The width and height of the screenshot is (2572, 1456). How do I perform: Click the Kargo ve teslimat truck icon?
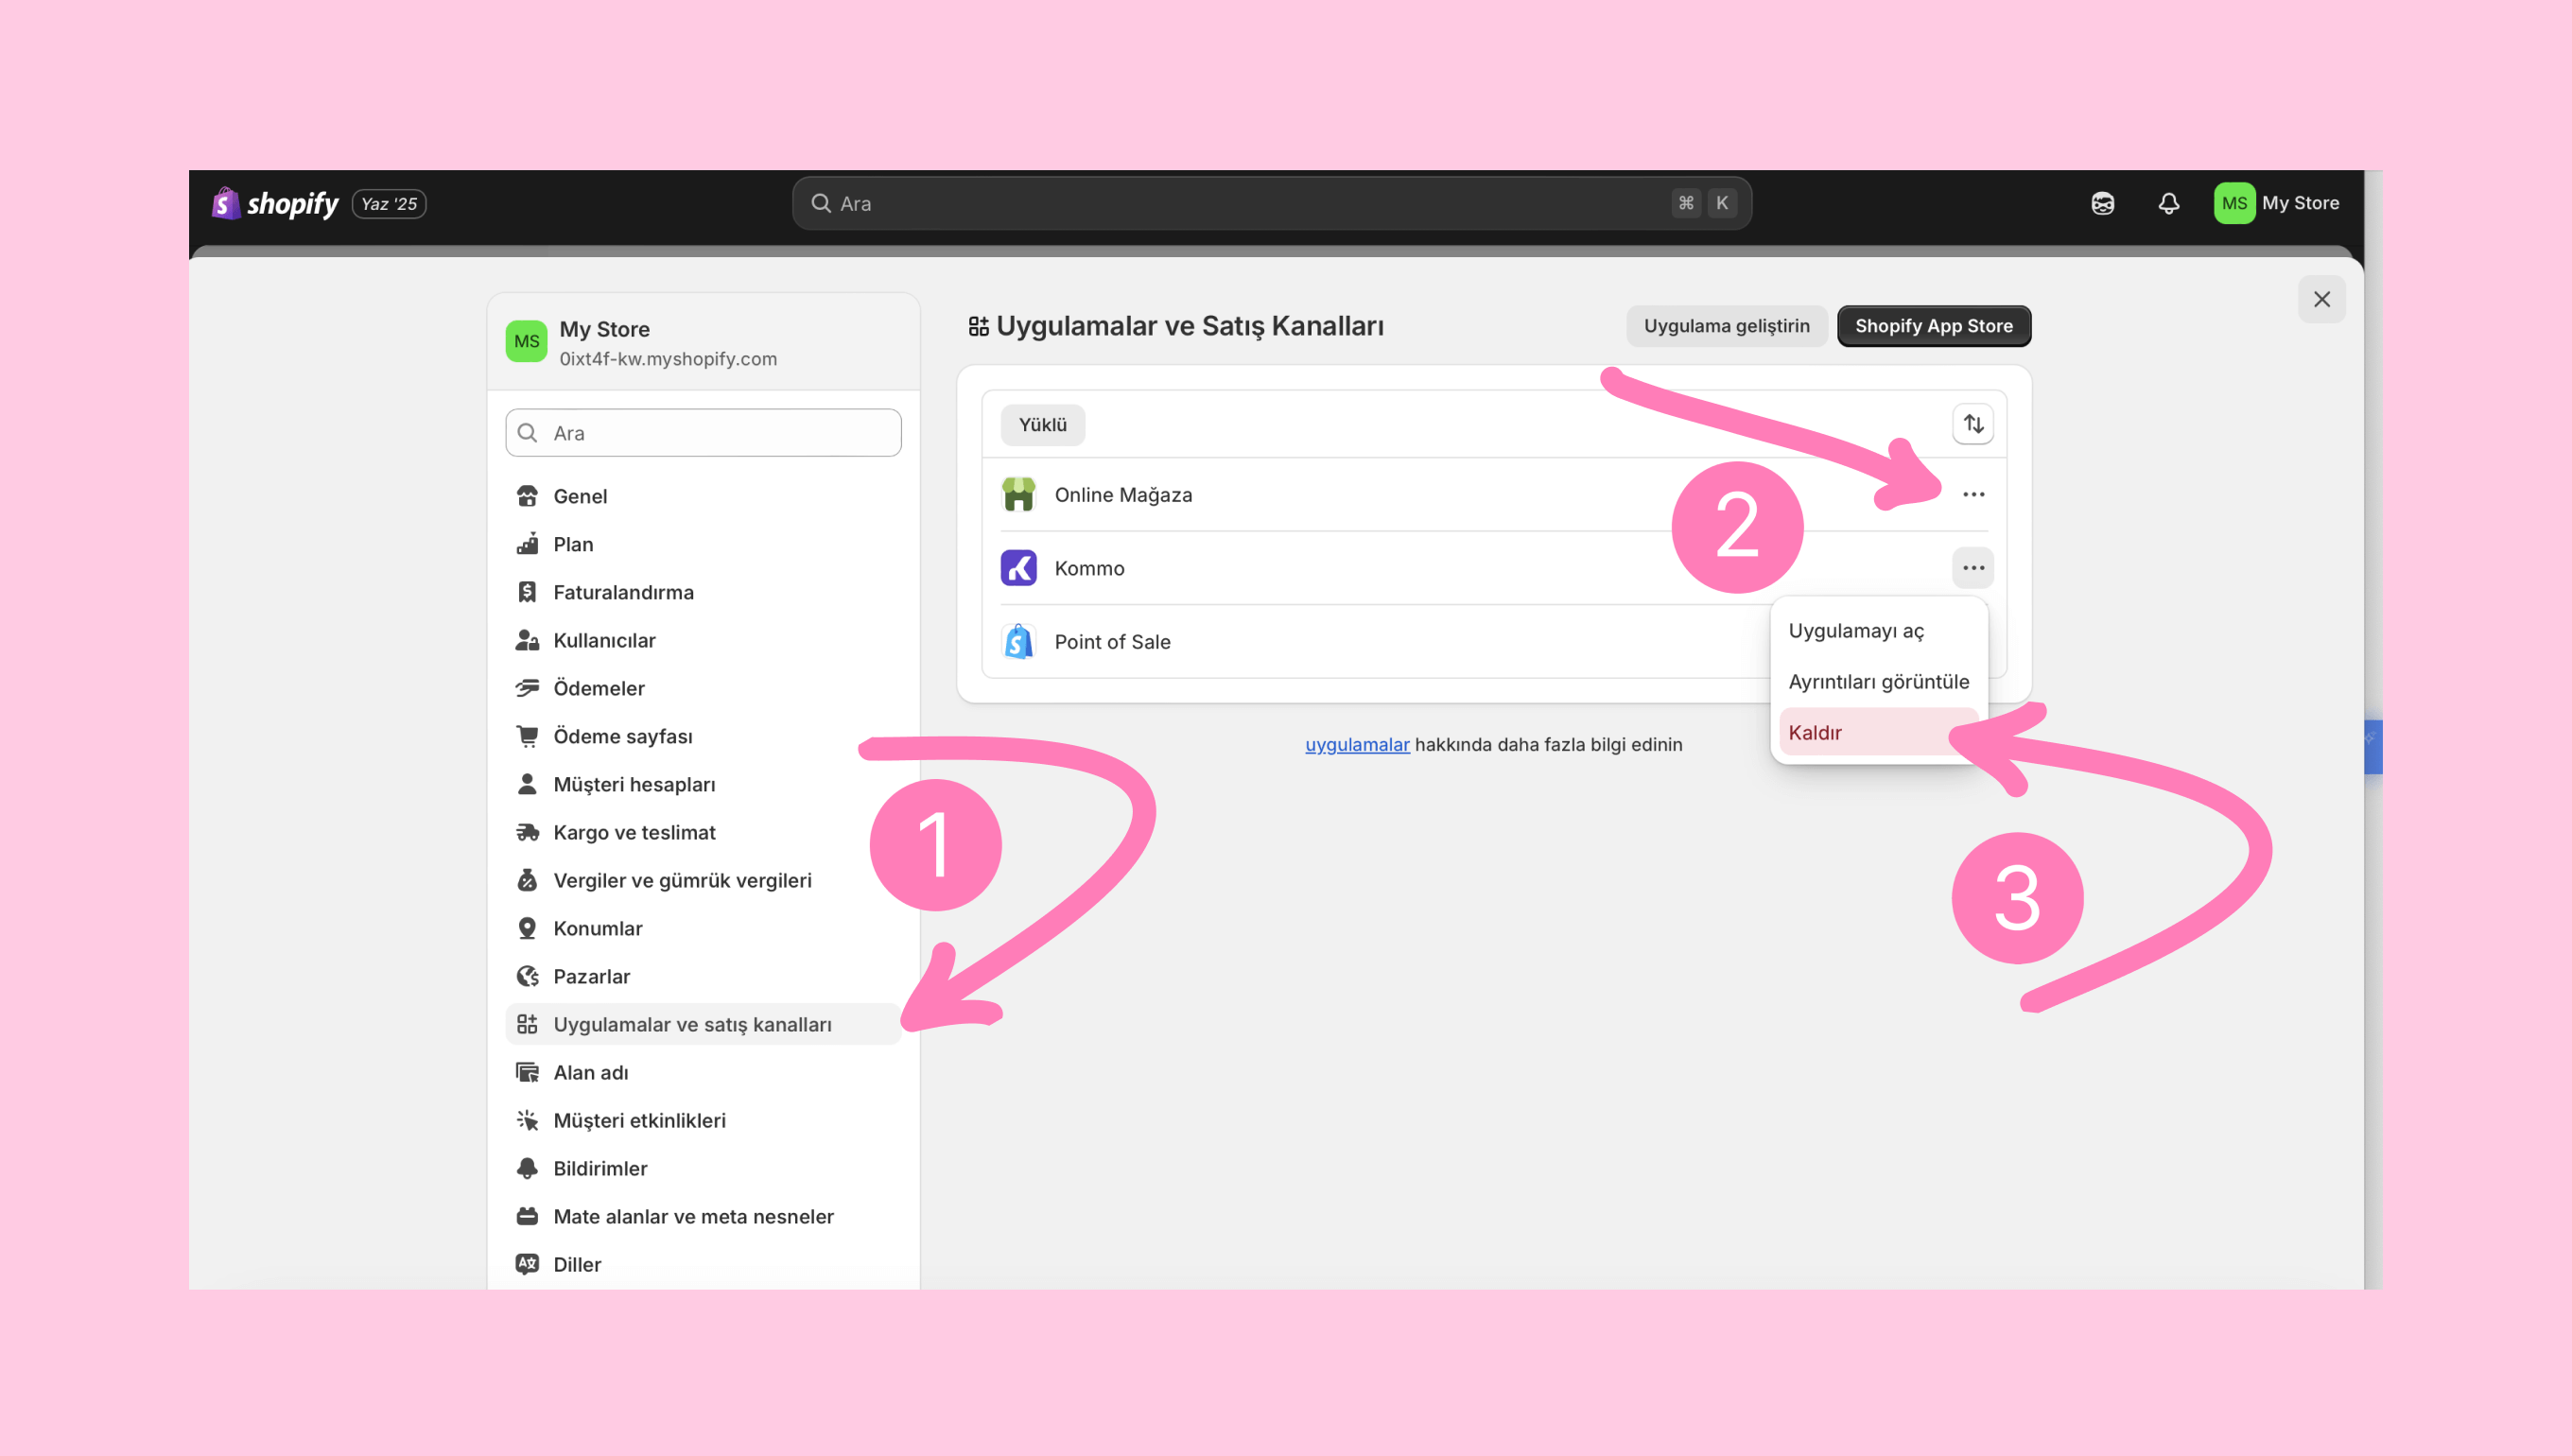[527, 832]
